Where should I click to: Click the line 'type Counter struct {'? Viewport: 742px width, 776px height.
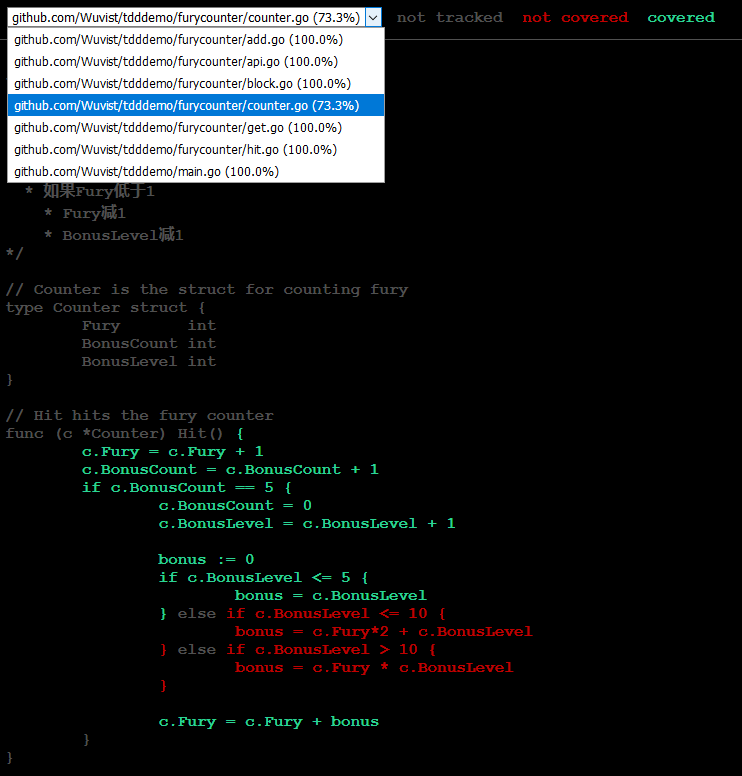pyautogui.click(x=105, y=308)
